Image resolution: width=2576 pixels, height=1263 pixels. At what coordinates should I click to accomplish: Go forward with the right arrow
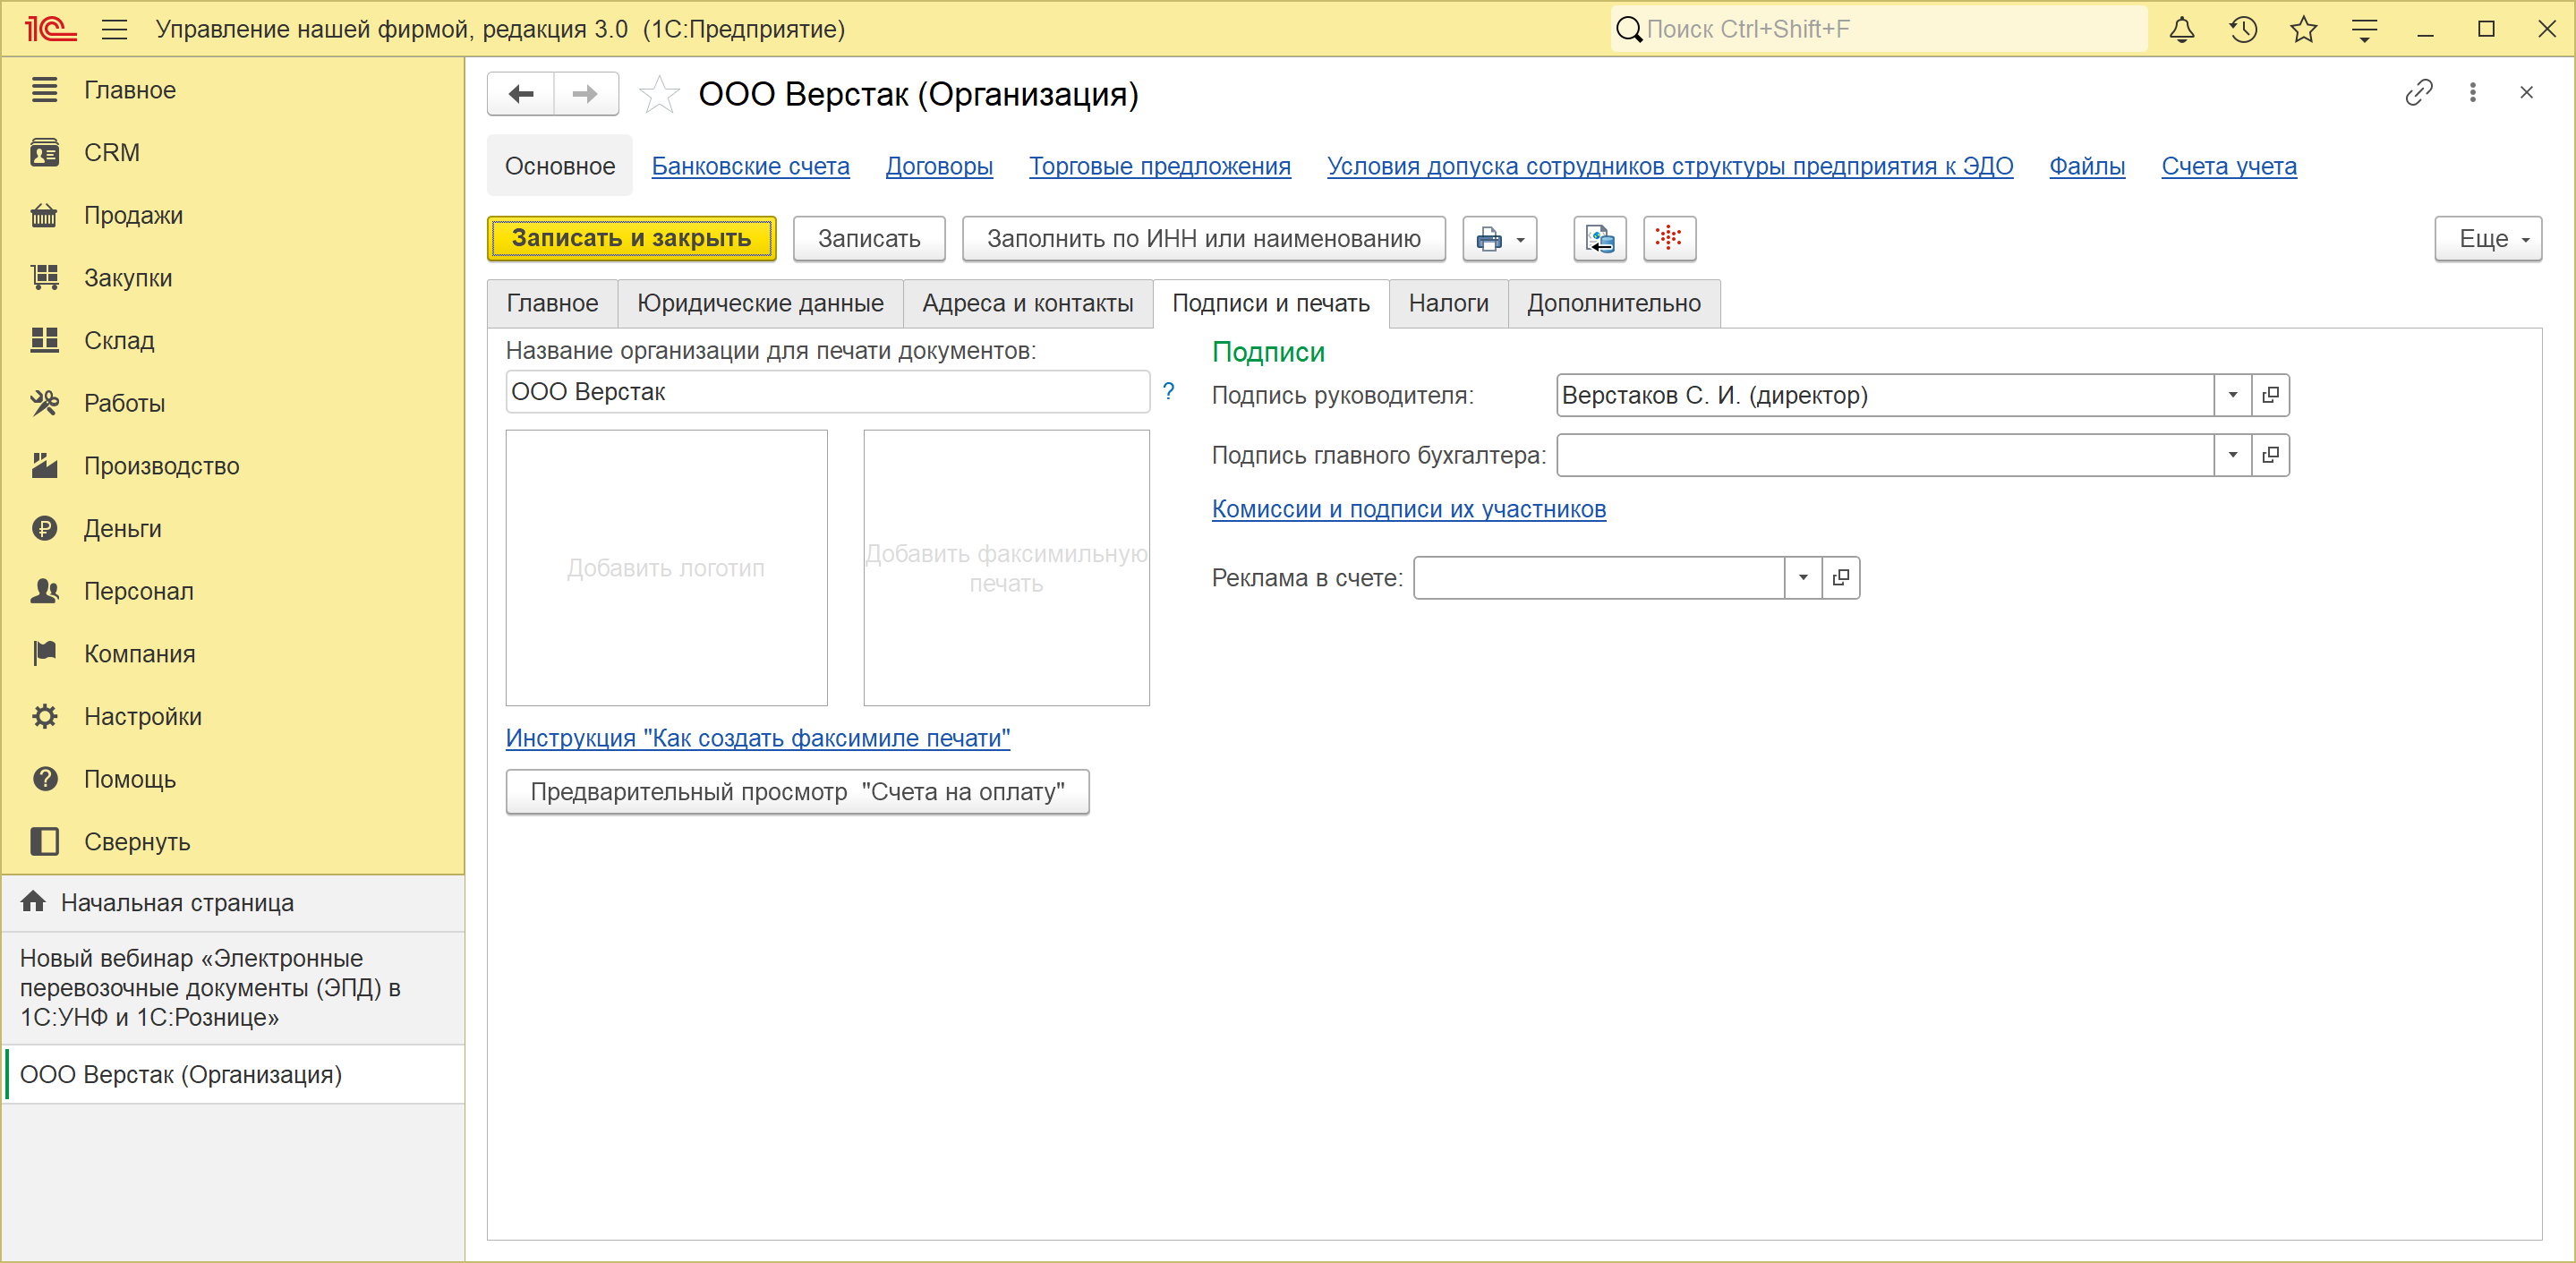tap(586, 94)
